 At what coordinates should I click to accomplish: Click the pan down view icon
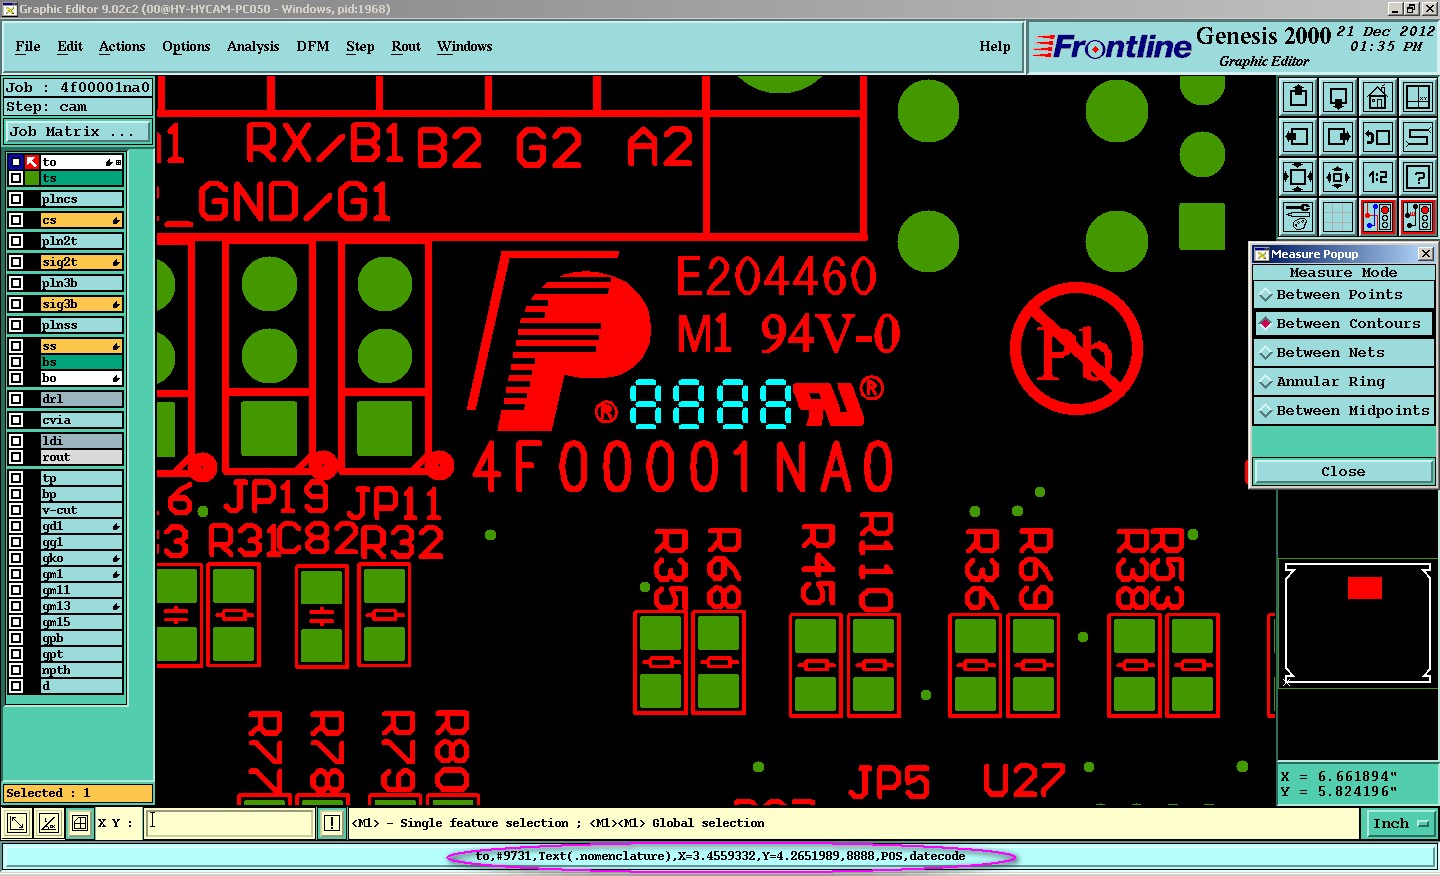(x=1338, y=97)
